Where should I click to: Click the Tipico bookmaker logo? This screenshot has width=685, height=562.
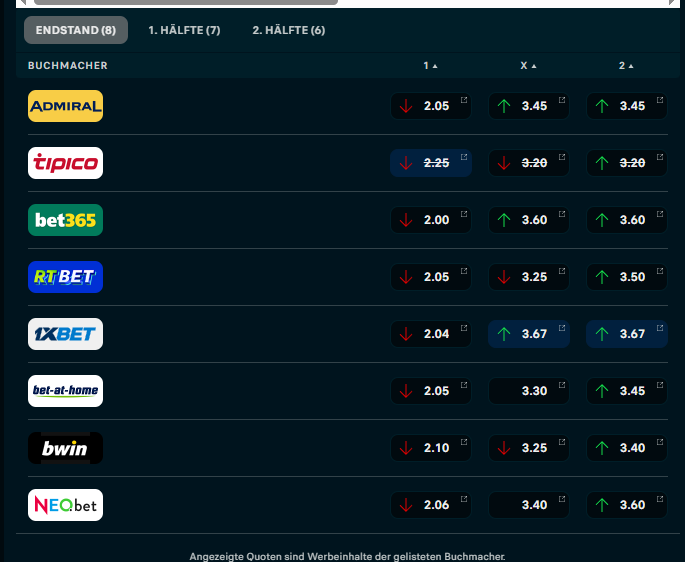pyautogui.click(x=65, y=163)
